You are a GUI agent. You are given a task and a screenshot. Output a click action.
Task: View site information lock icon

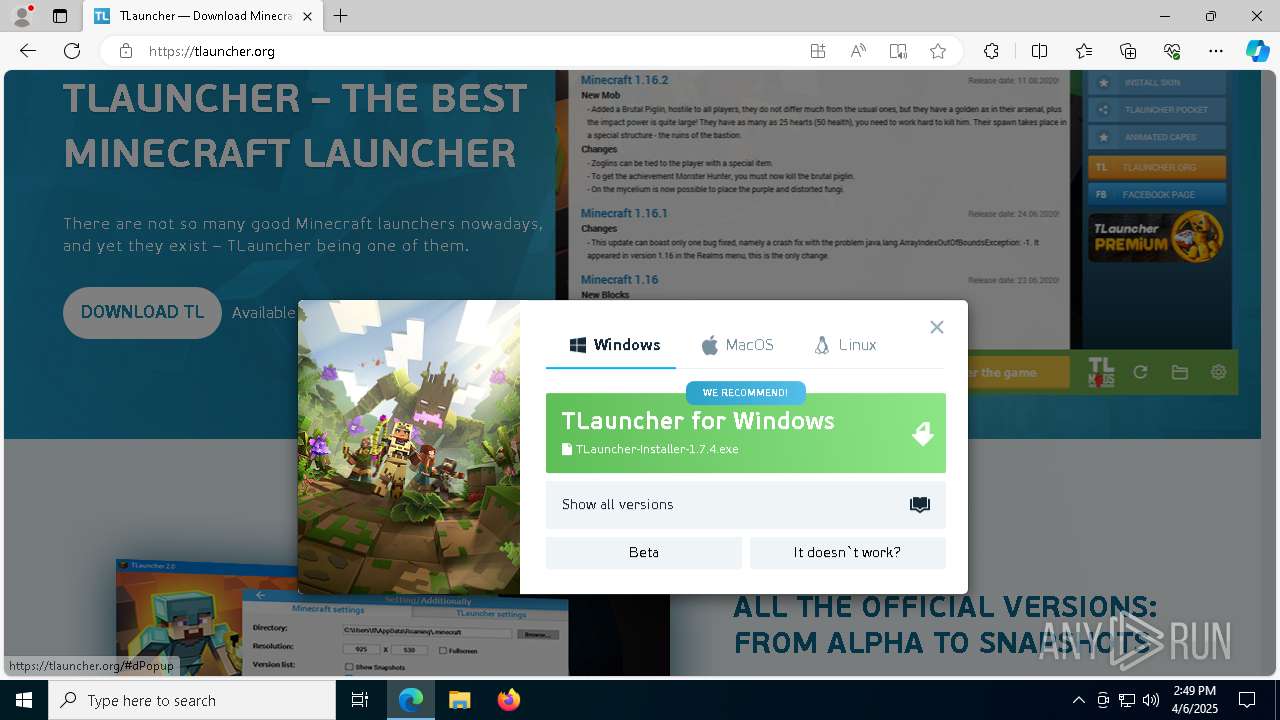[126, 51]
